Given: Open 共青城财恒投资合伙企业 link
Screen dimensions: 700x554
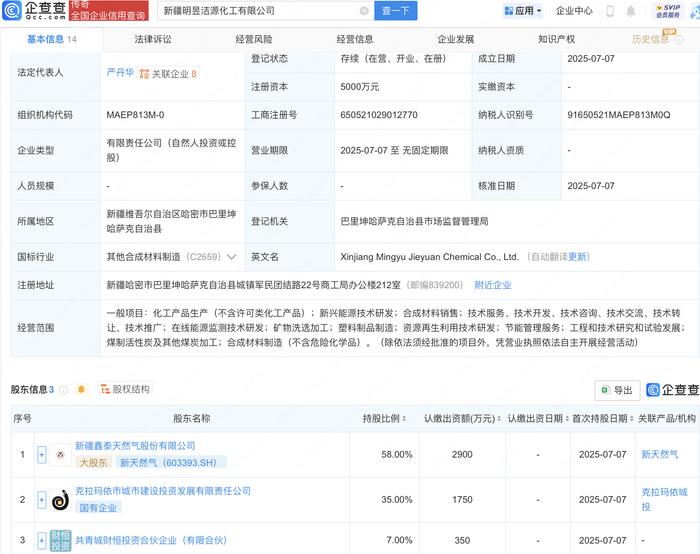Looking at the screenshot, I should pos(151,540).
